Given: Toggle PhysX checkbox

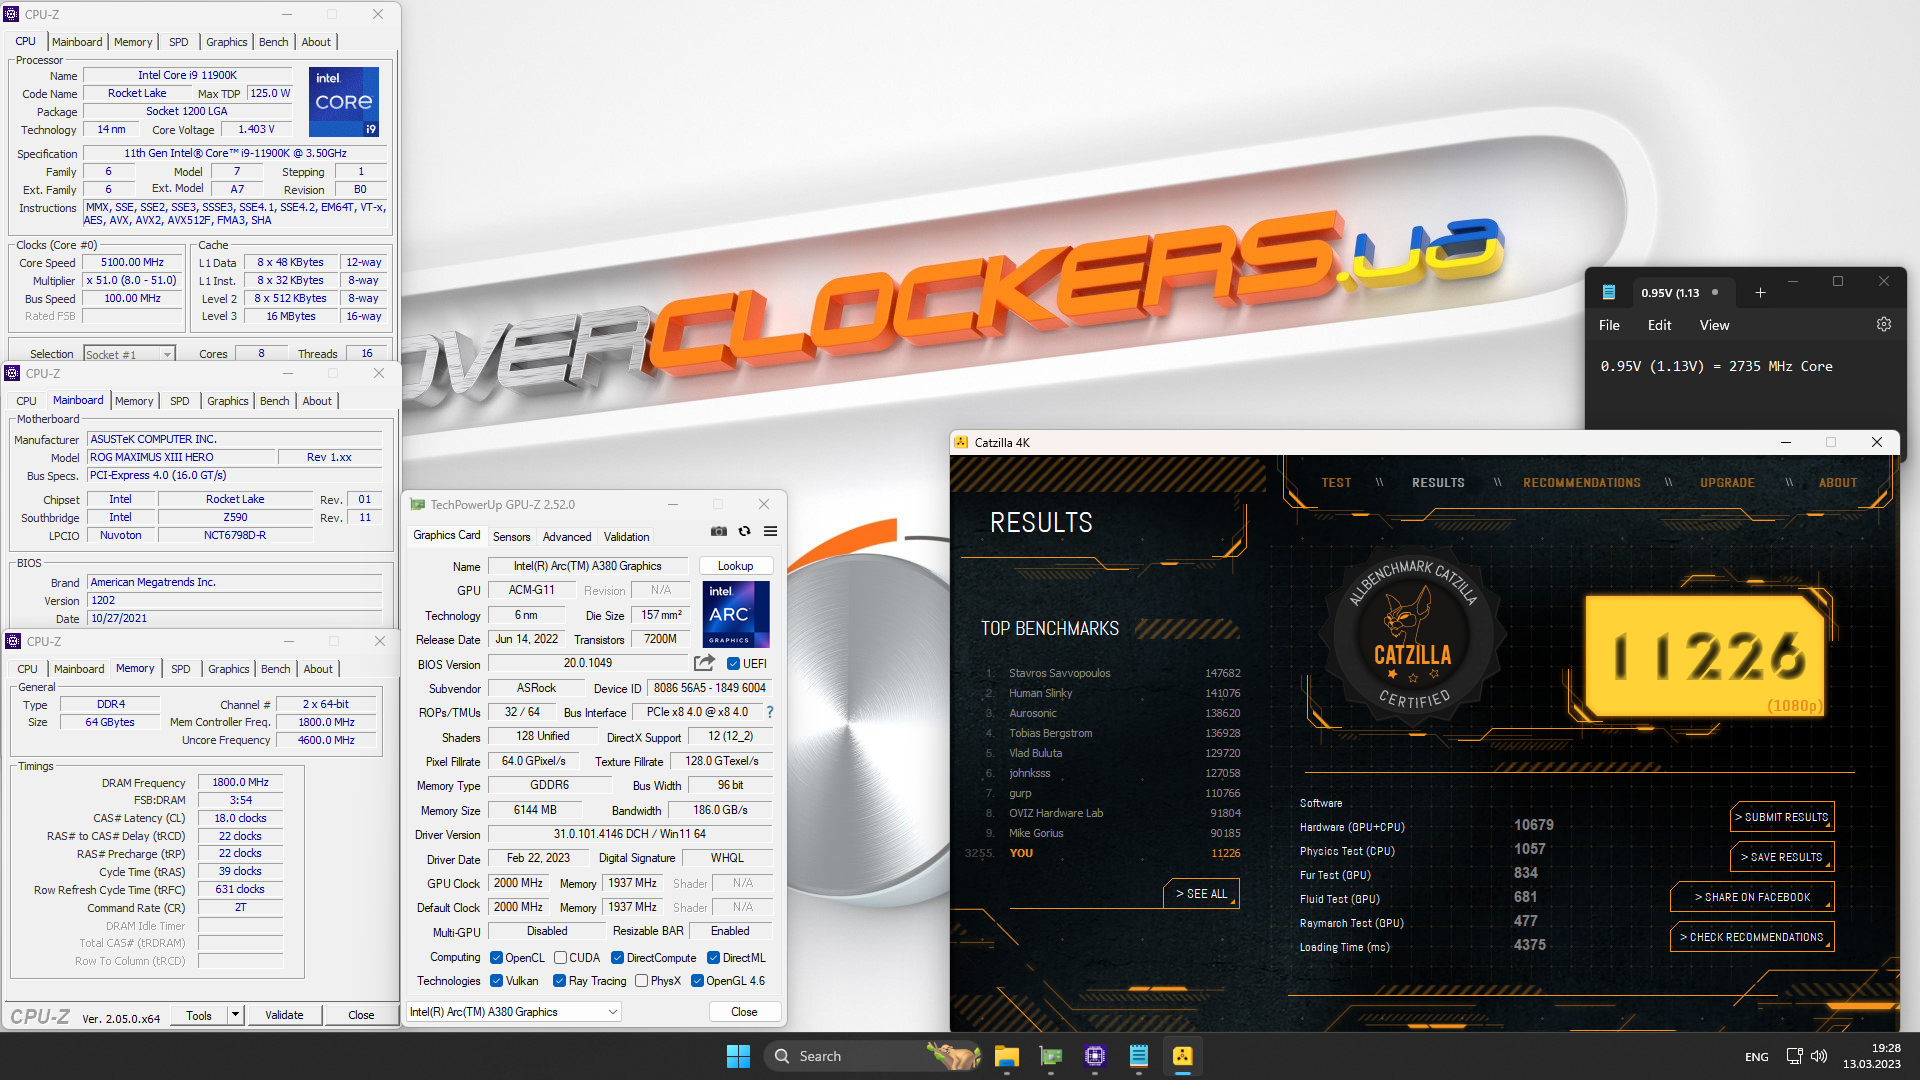Looking at the screenshot, I should coord(641,981).
